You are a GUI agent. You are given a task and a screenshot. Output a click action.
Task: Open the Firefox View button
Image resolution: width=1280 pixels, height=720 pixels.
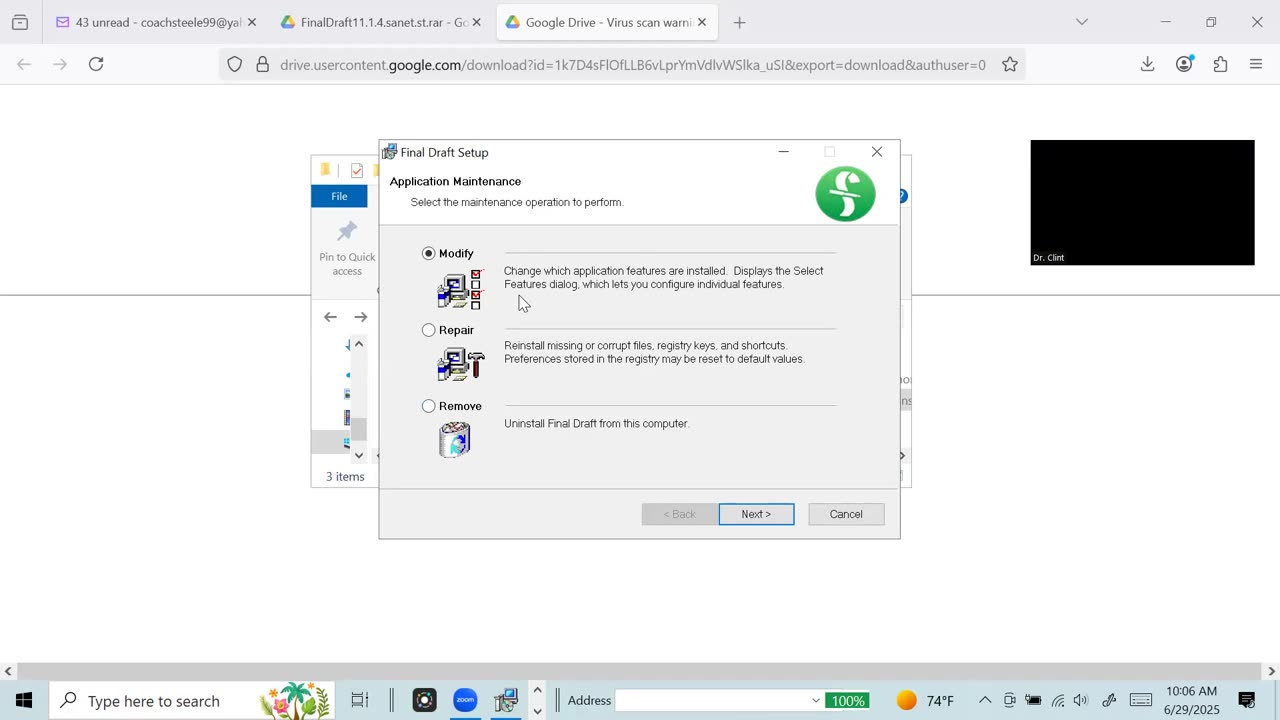(x=20, y=22)
